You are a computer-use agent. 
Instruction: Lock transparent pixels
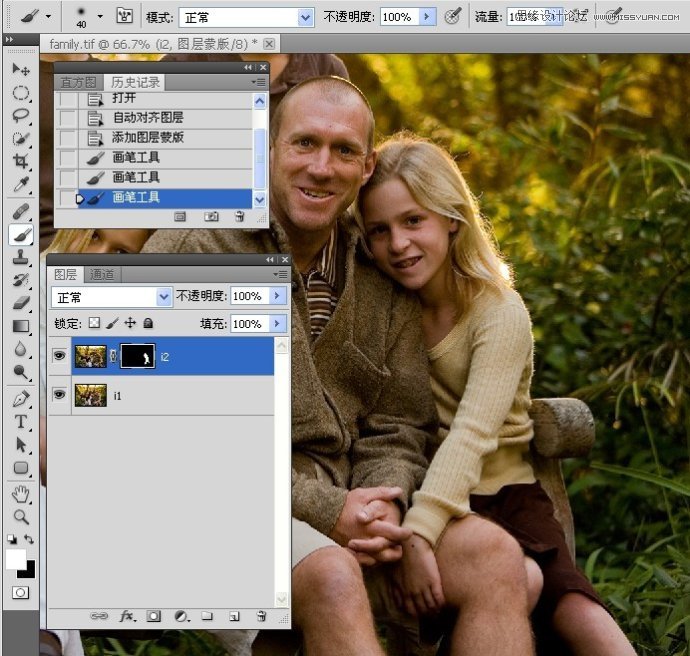click(x=94, y=323)
